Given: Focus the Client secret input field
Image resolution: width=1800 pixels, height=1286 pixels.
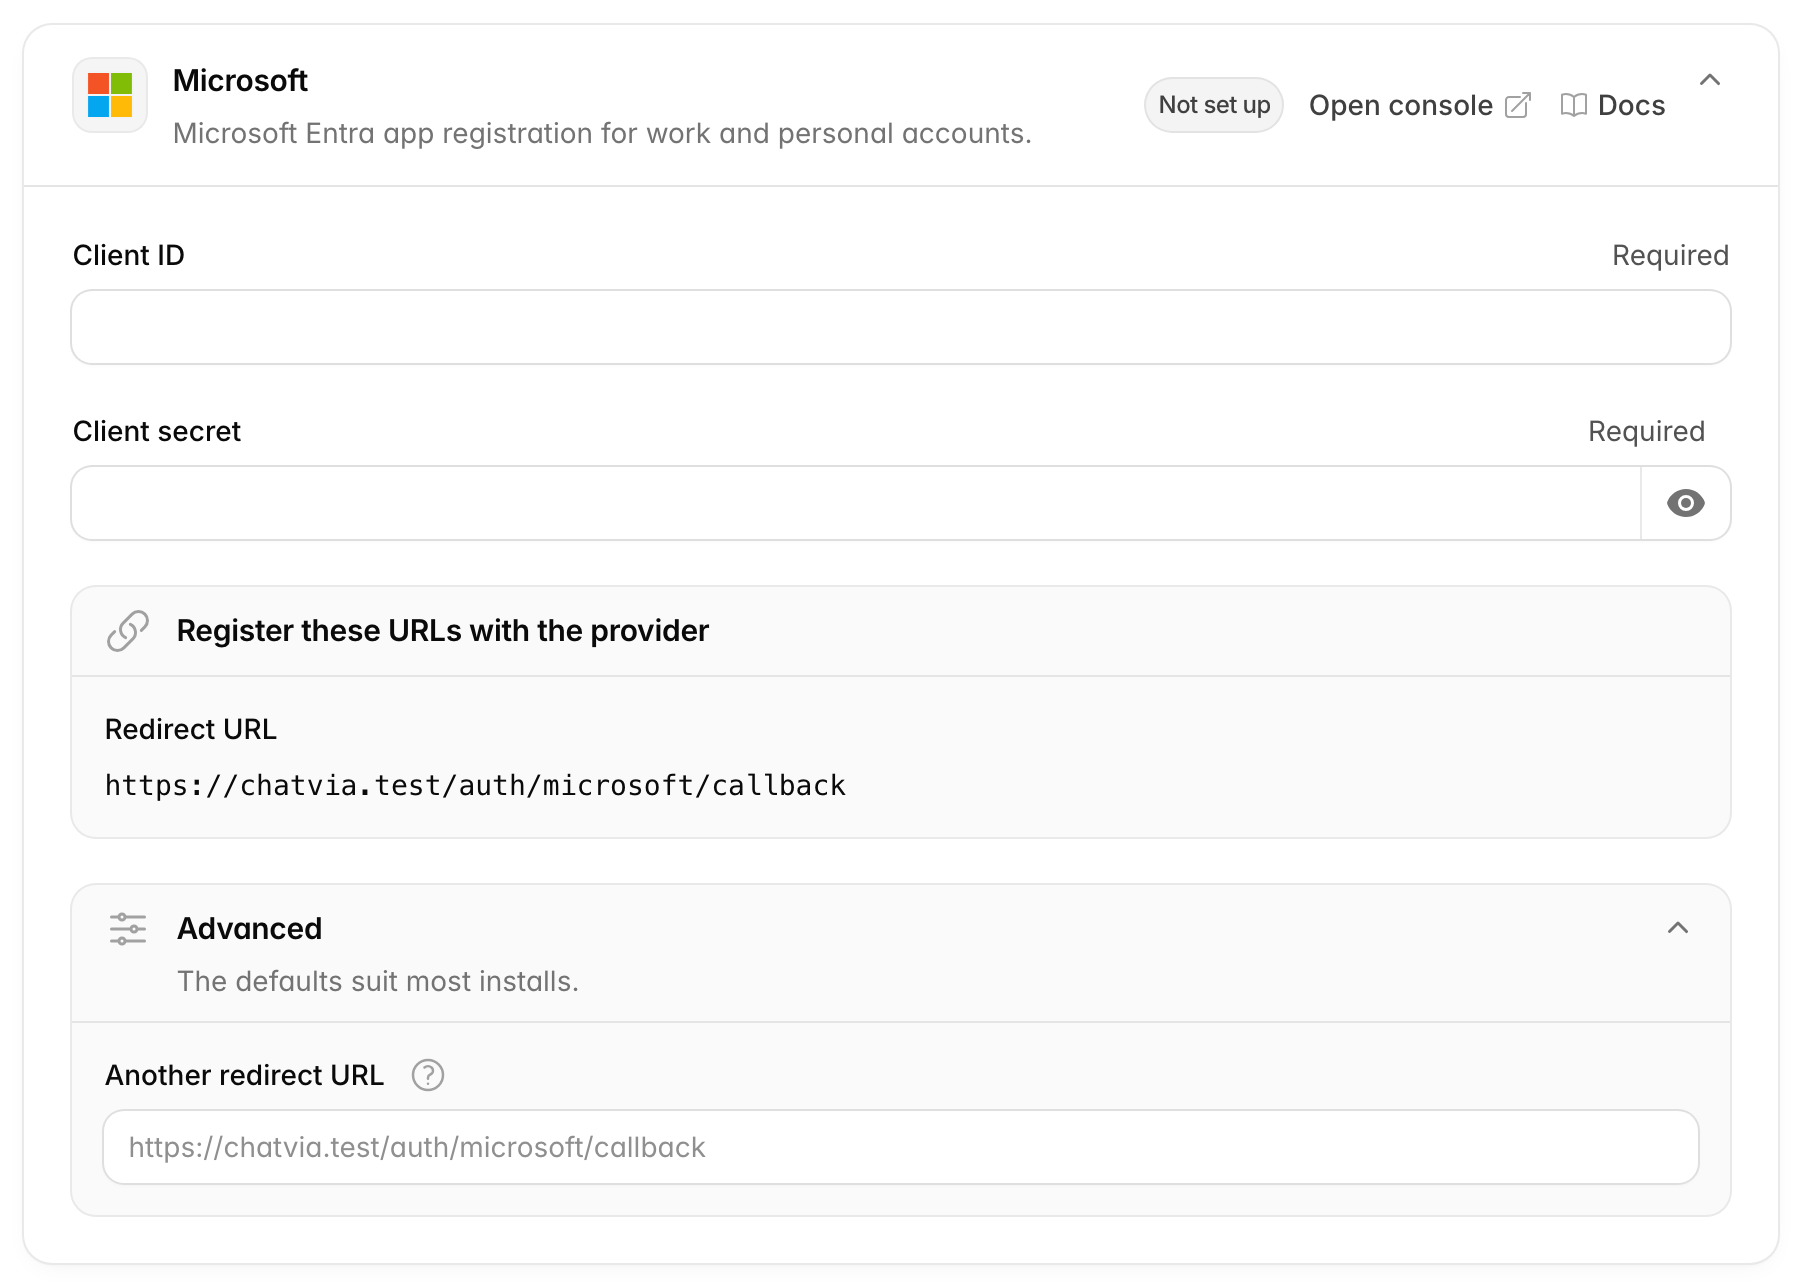Looking at the screenshot, I should [856, 503].
